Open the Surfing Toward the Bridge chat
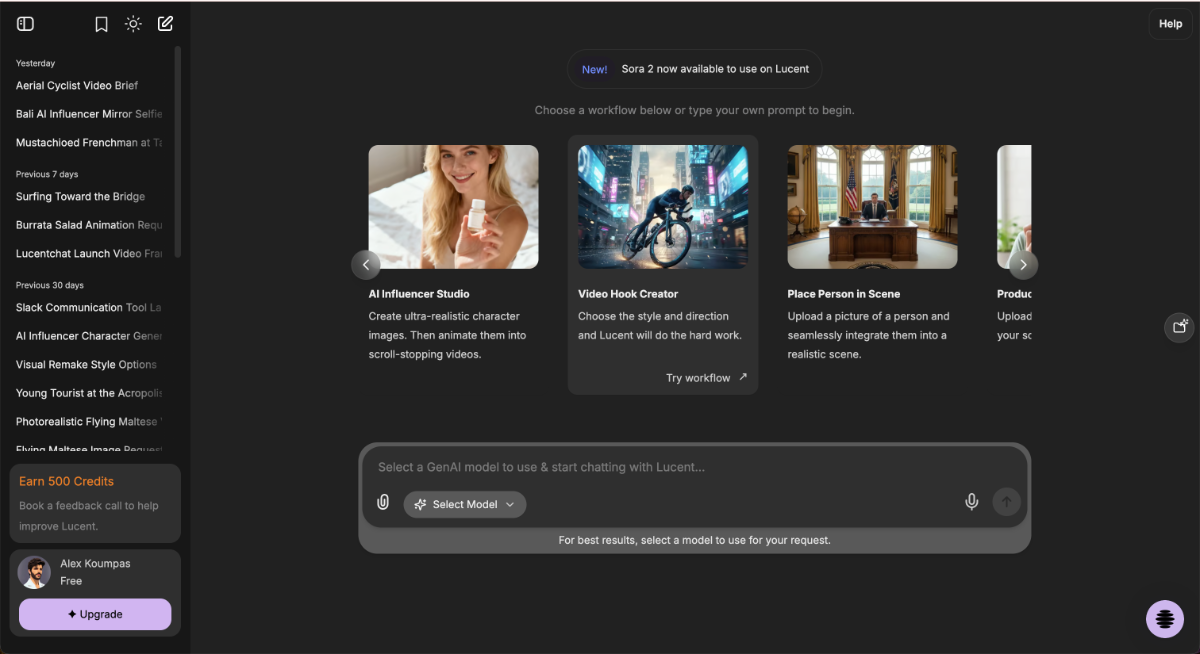This screenshot has height=654, width=1200. click(x=80, y=196)
